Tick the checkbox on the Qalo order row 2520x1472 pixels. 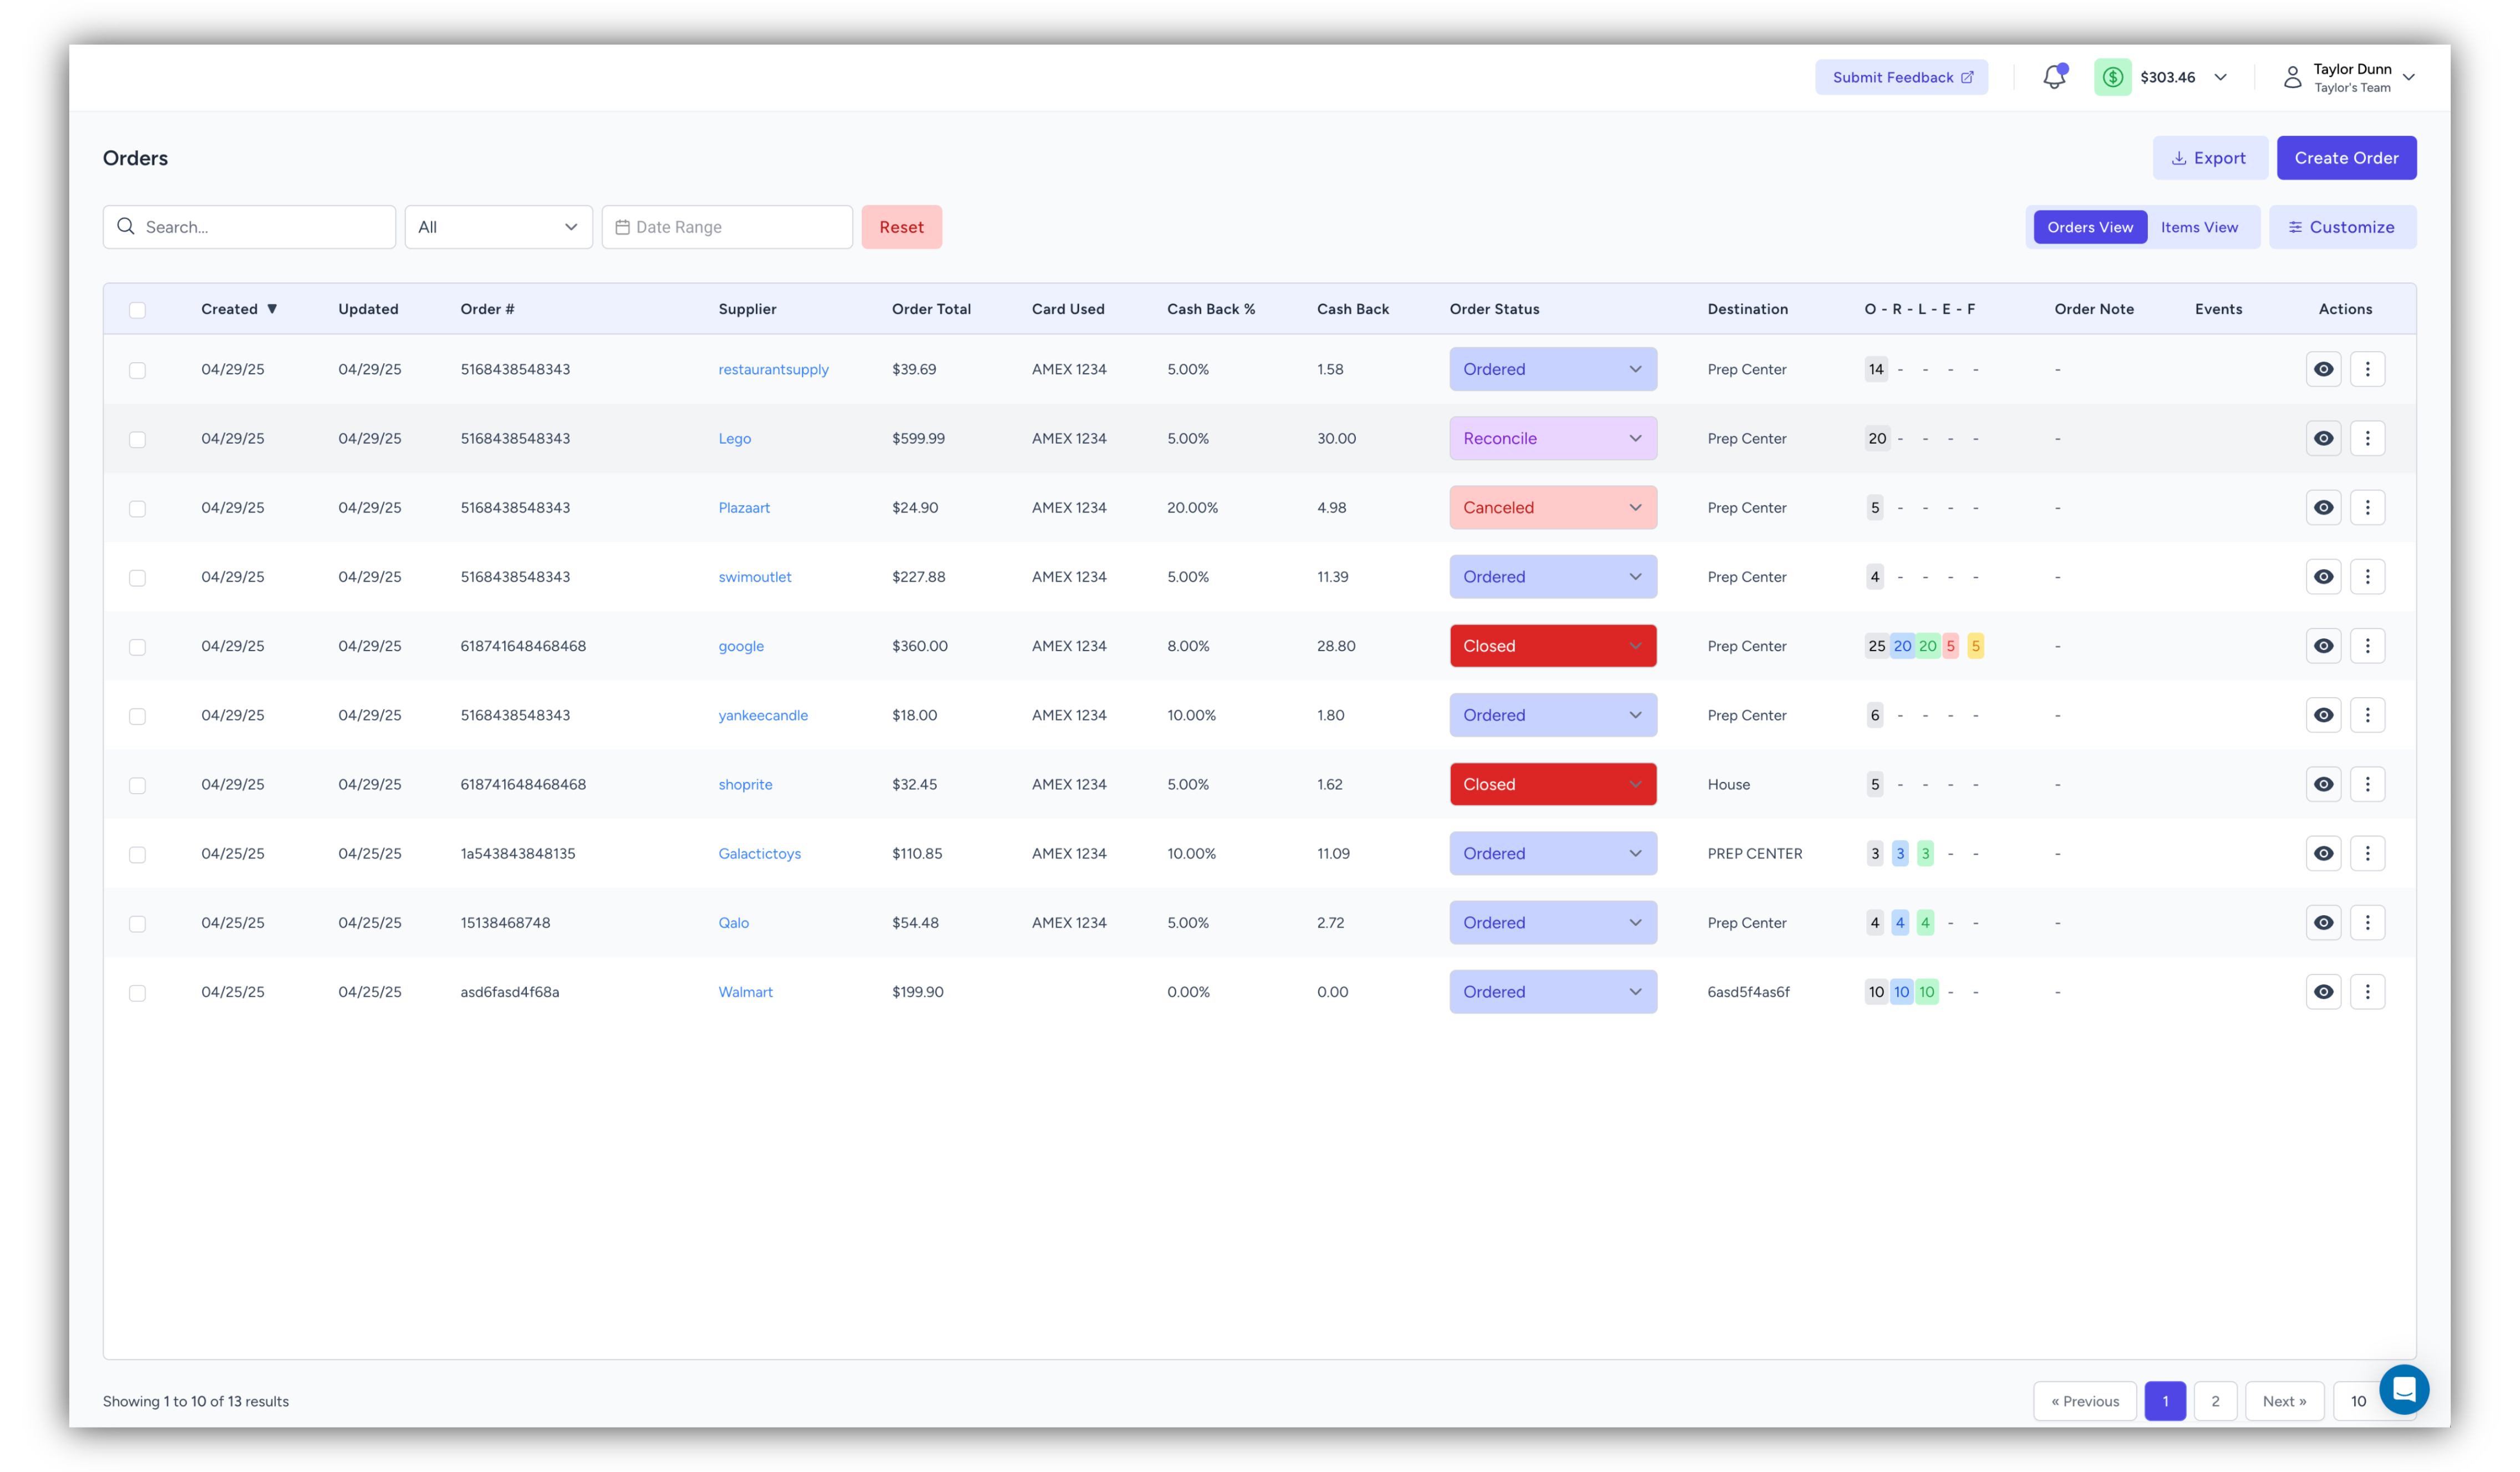[x=137, y=924]
